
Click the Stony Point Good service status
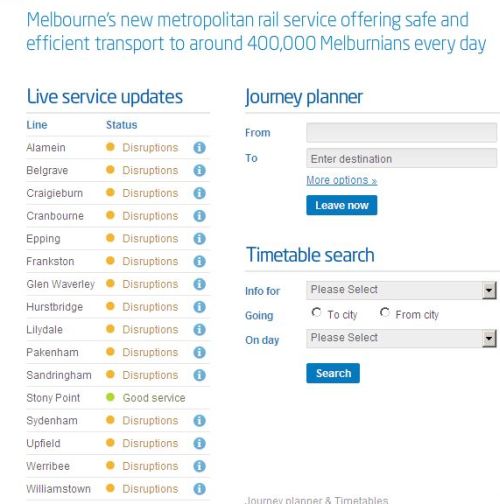(x=154, y=398)
